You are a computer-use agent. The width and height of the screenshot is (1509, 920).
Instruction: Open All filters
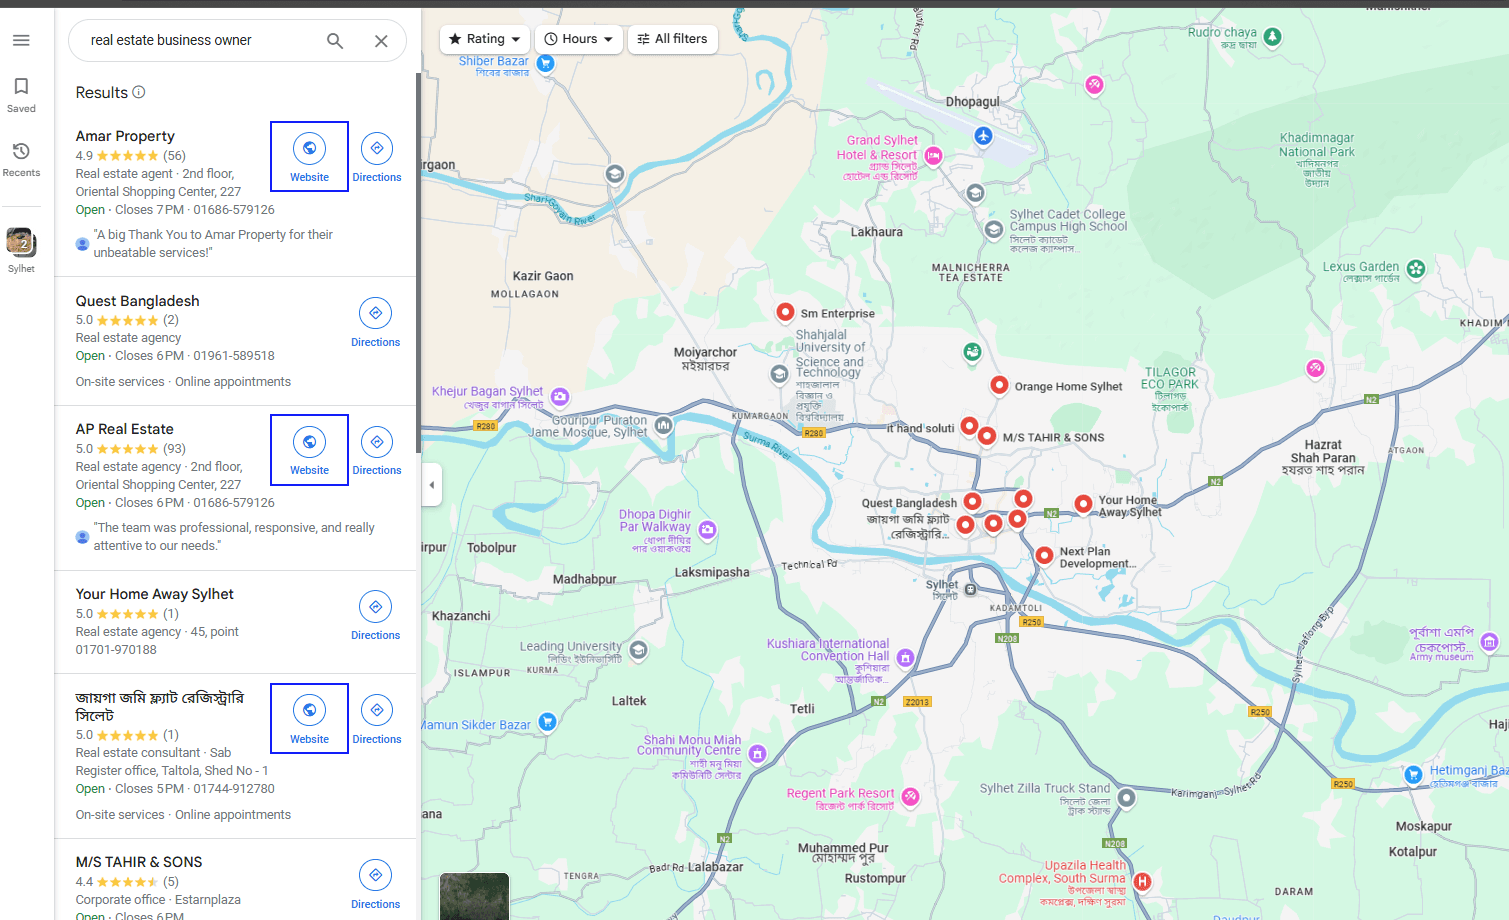[x=673, y=39]
